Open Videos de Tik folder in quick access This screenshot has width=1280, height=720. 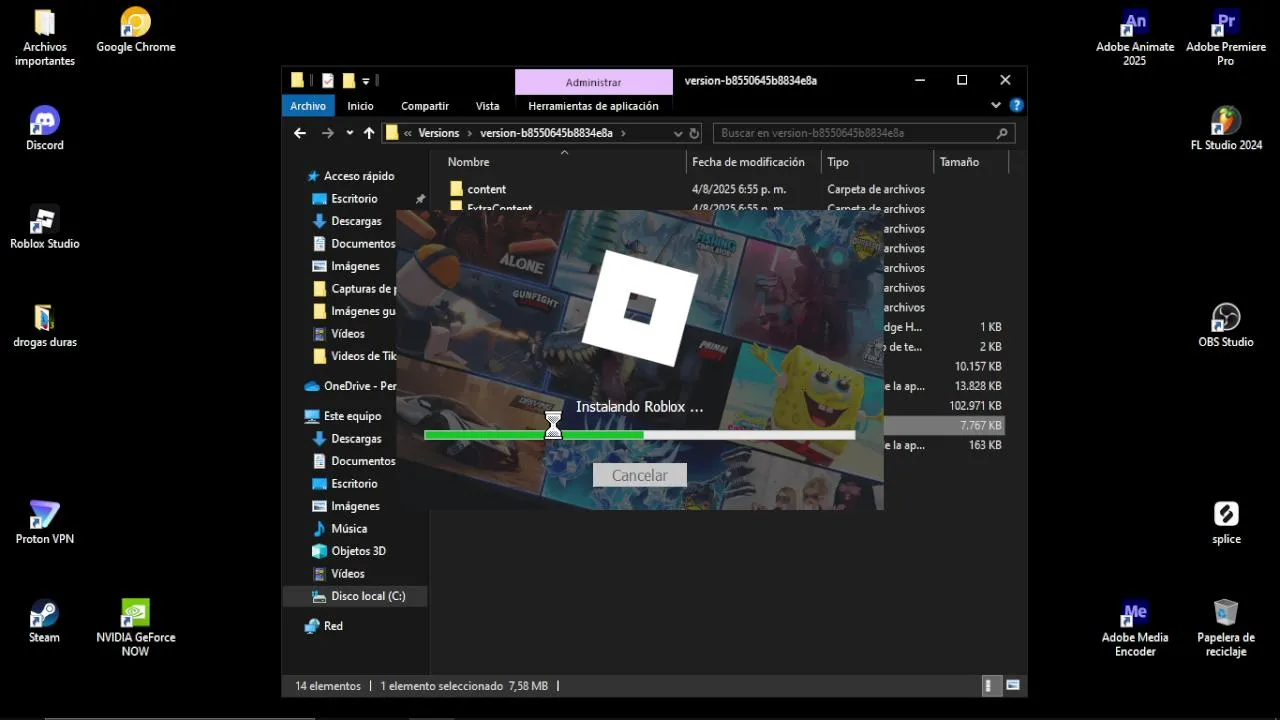(x=354, y=356)
